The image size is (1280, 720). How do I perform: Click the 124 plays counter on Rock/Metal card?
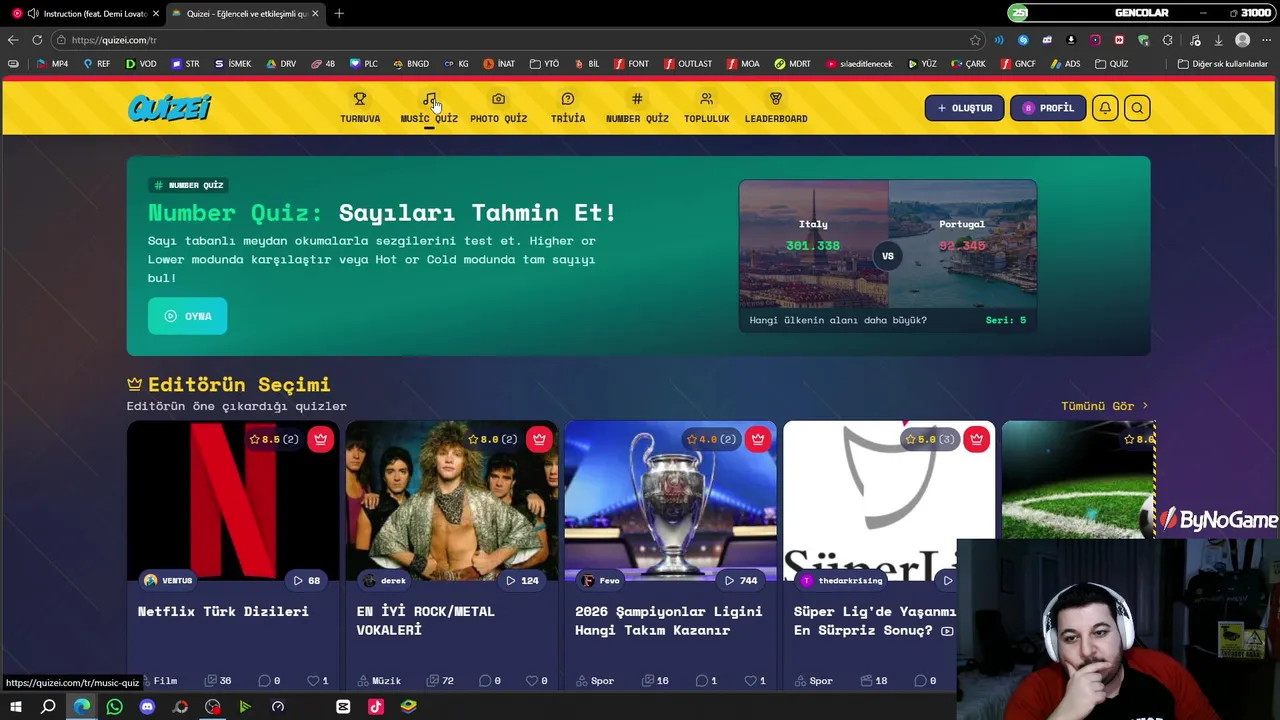(523, 580)
